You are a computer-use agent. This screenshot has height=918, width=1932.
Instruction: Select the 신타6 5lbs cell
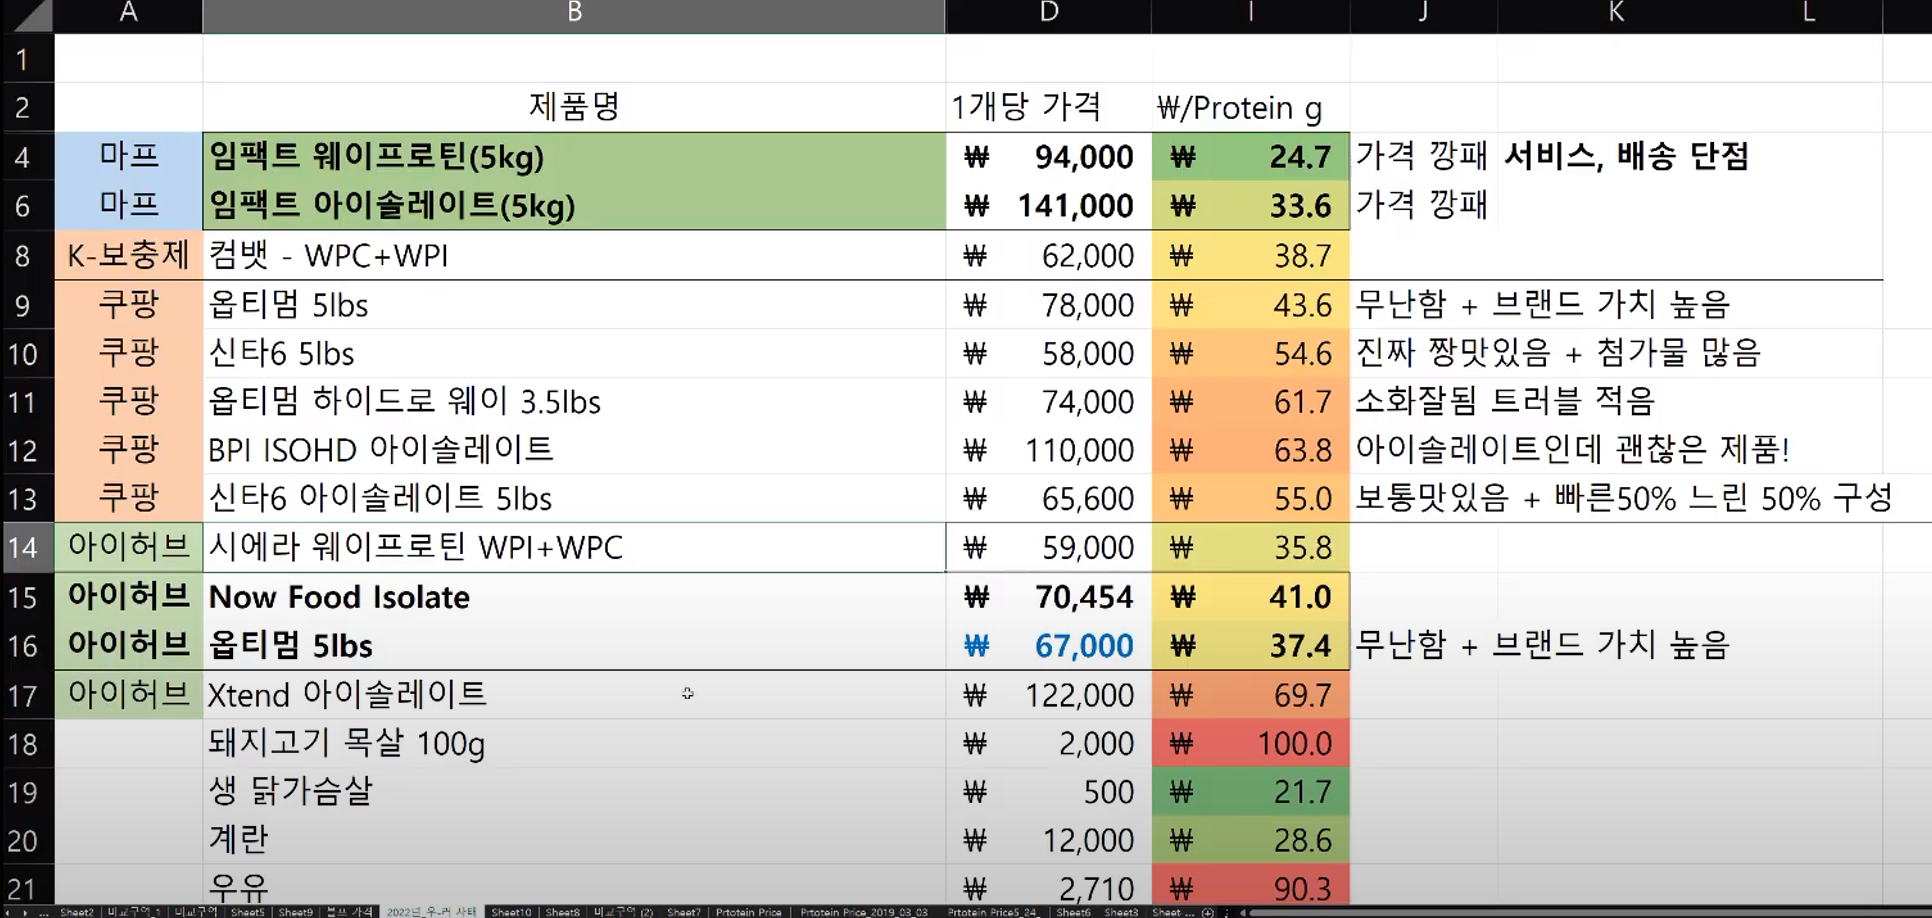pos(574,354)
